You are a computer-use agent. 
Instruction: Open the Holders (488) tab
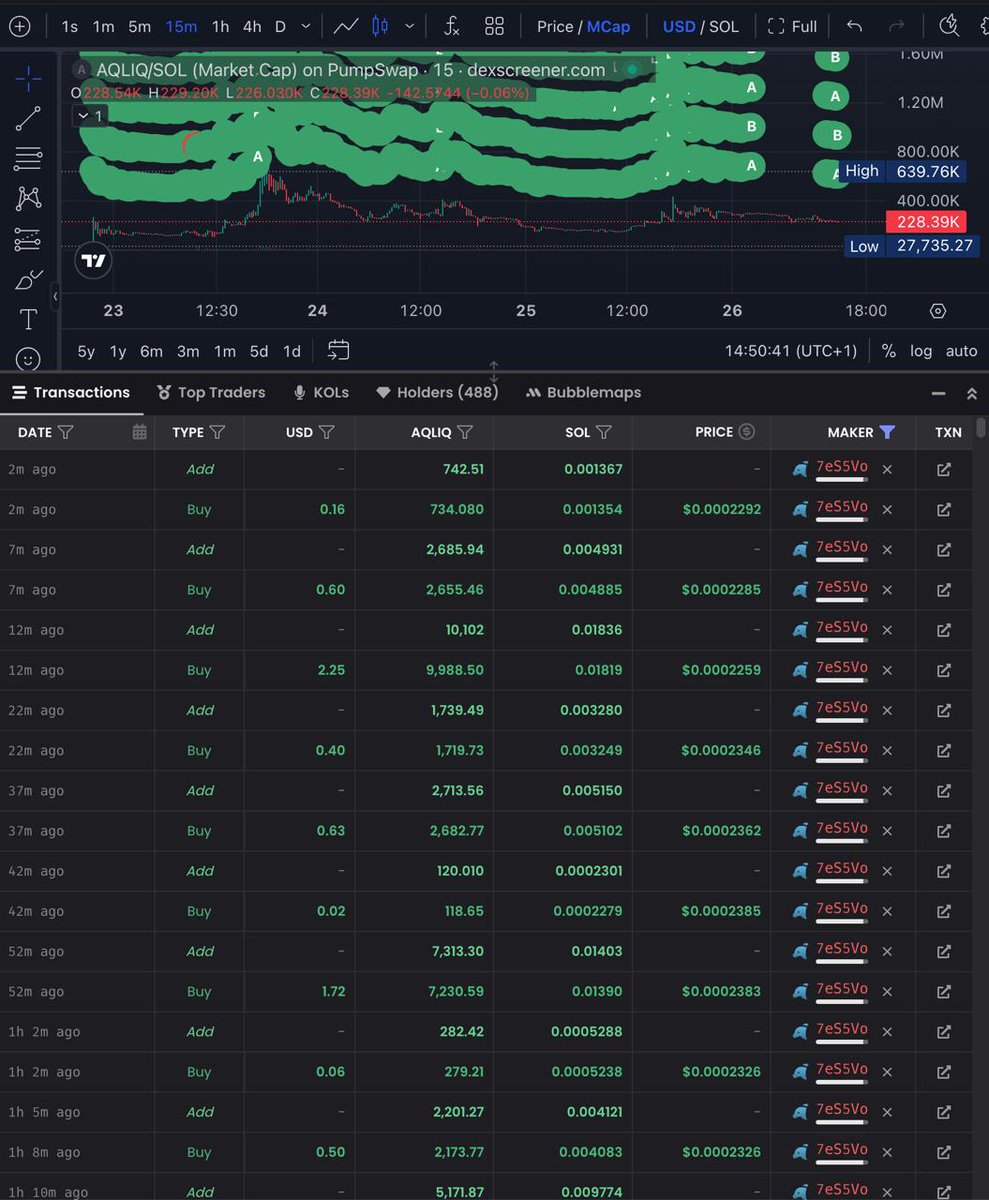click(437, 393)
